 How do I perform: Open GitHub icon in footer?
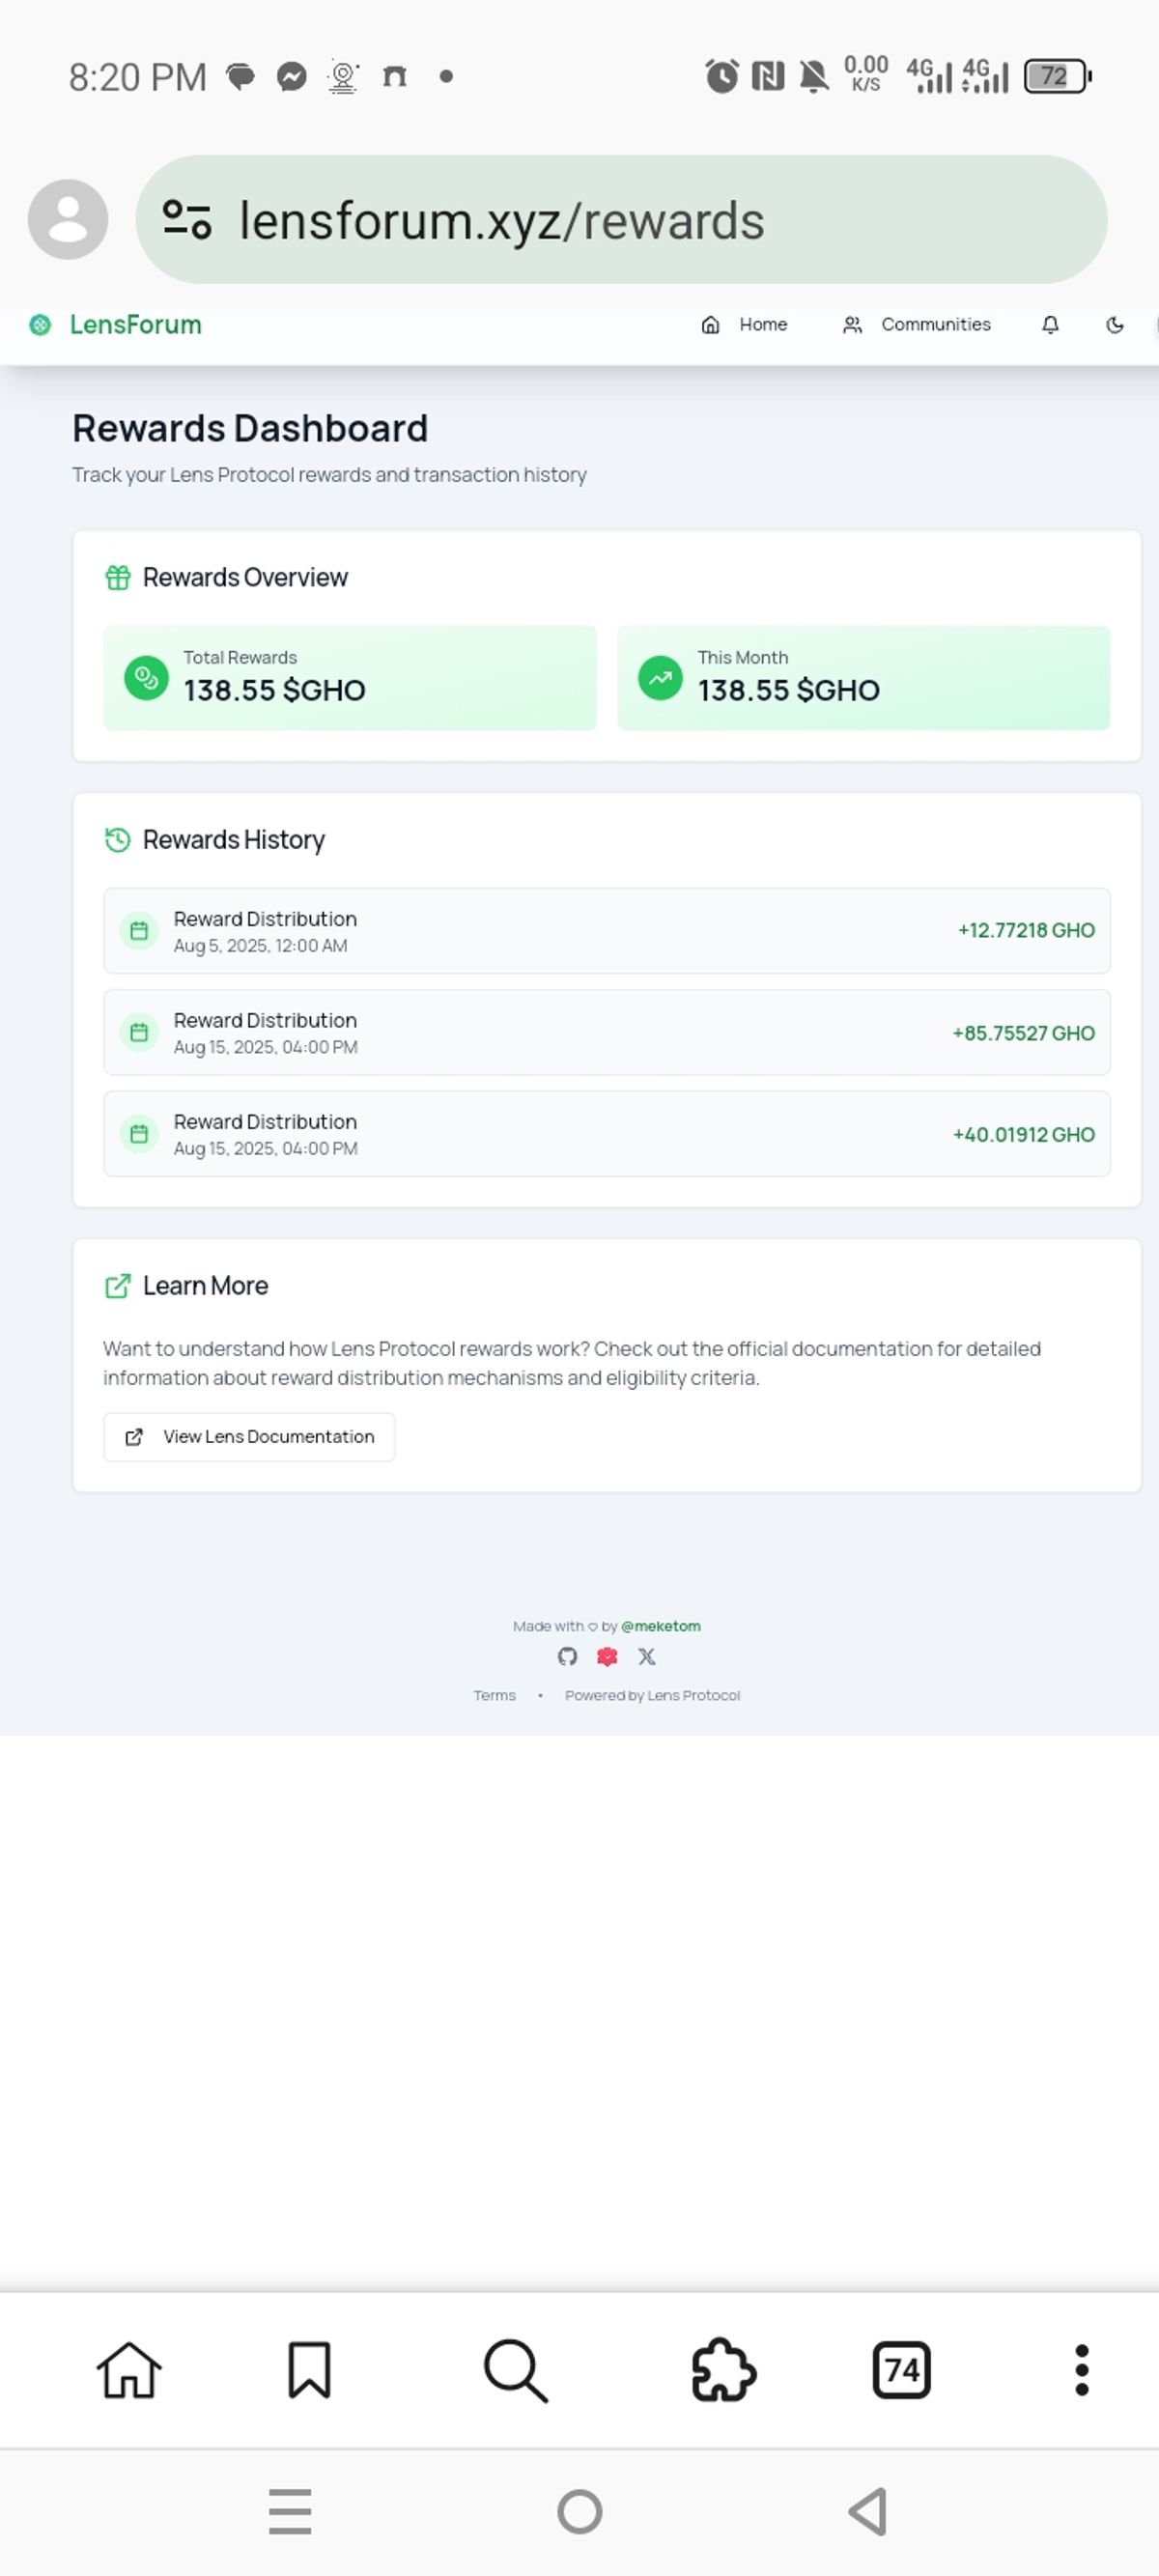pos(567,1657)
